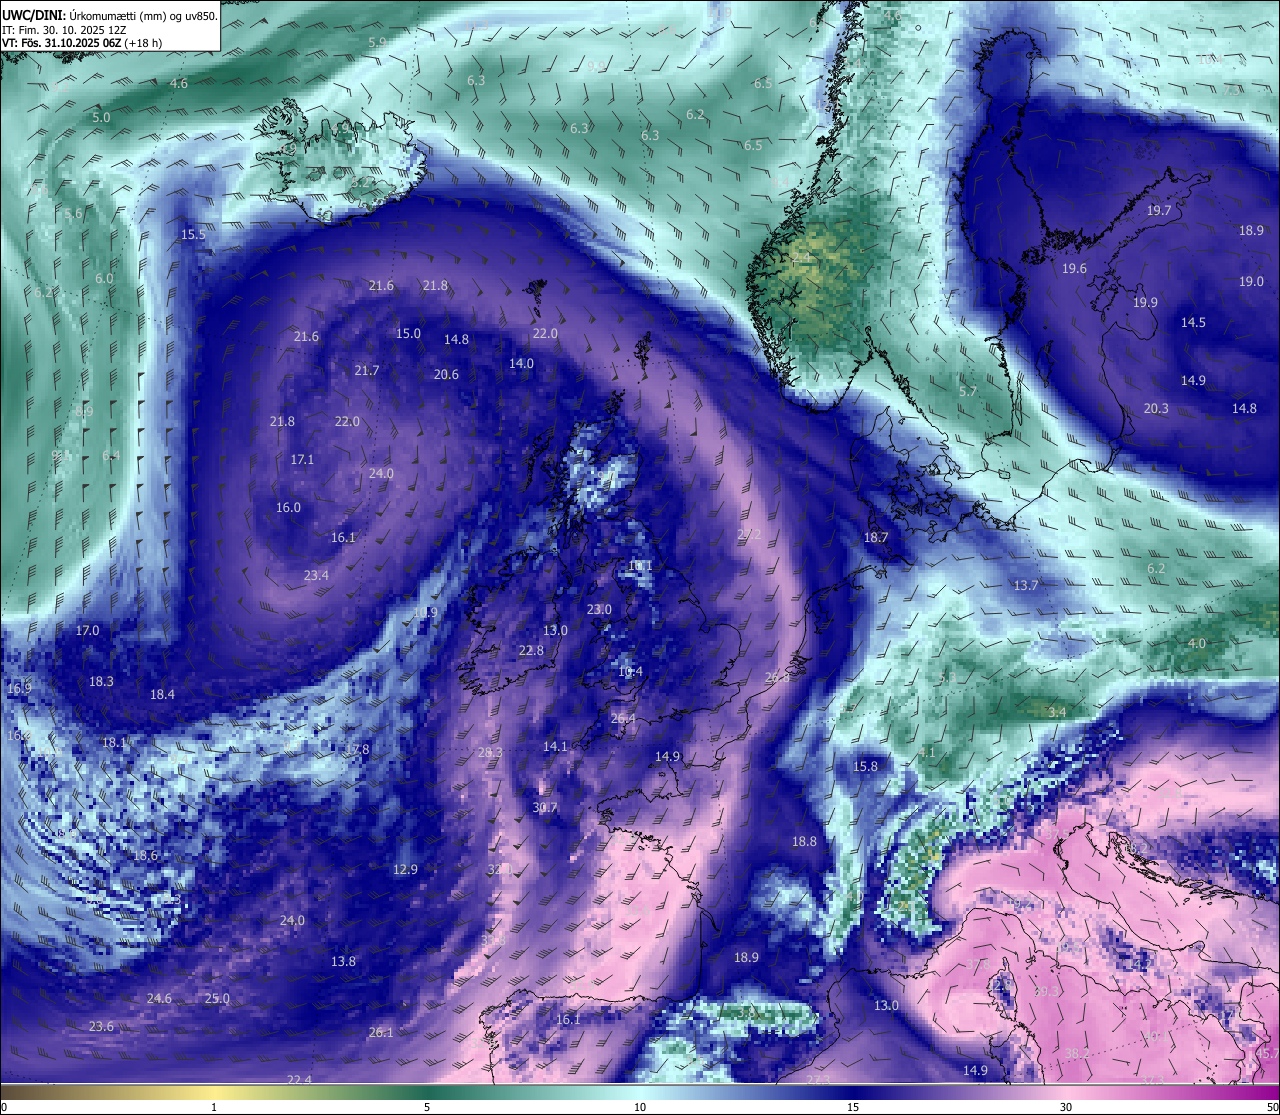The height and width of the screenshot is (1115, 1280).
Task: Click the map value 18.4
Action: (x=162, y=695)
